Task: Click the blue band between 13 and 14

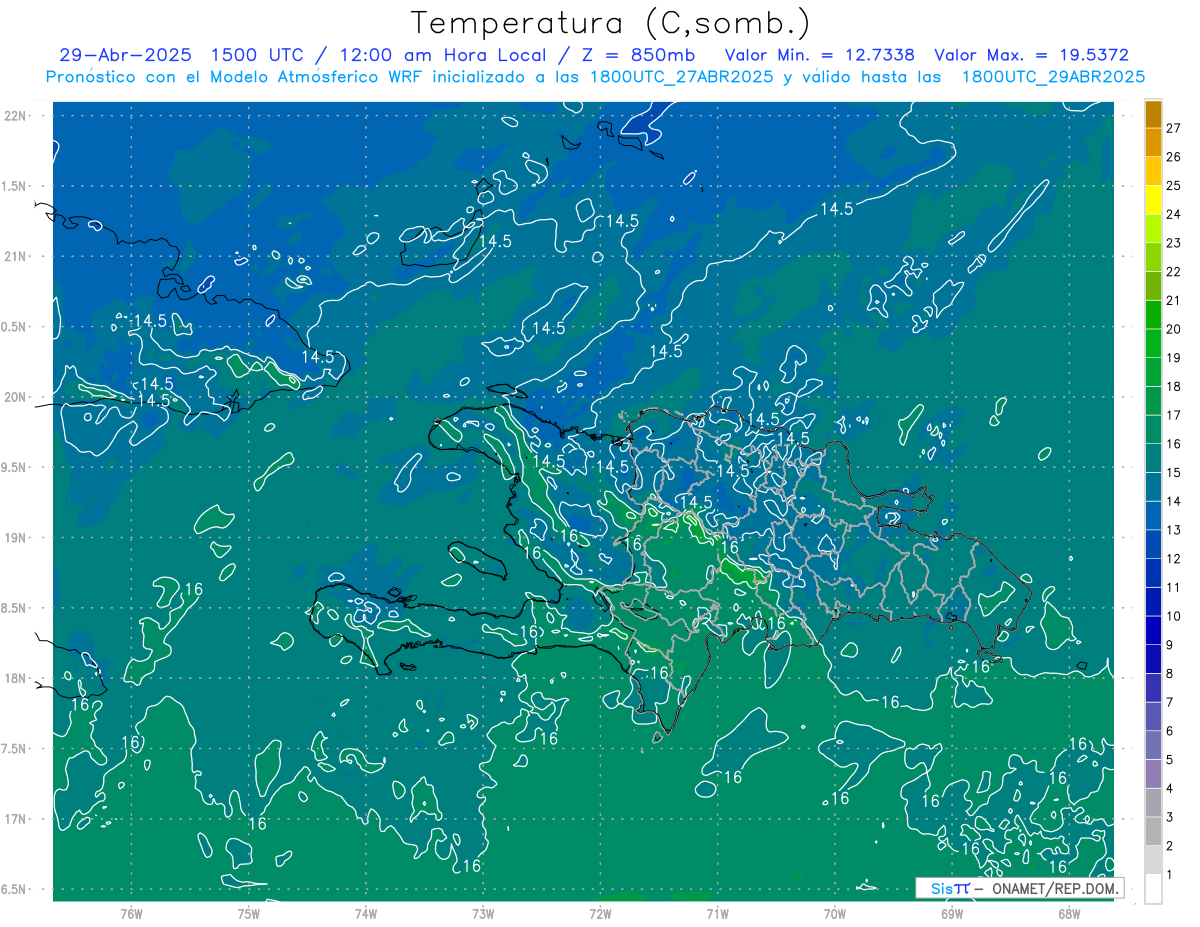Action: pyautogui.click(x=1153, y=515)
